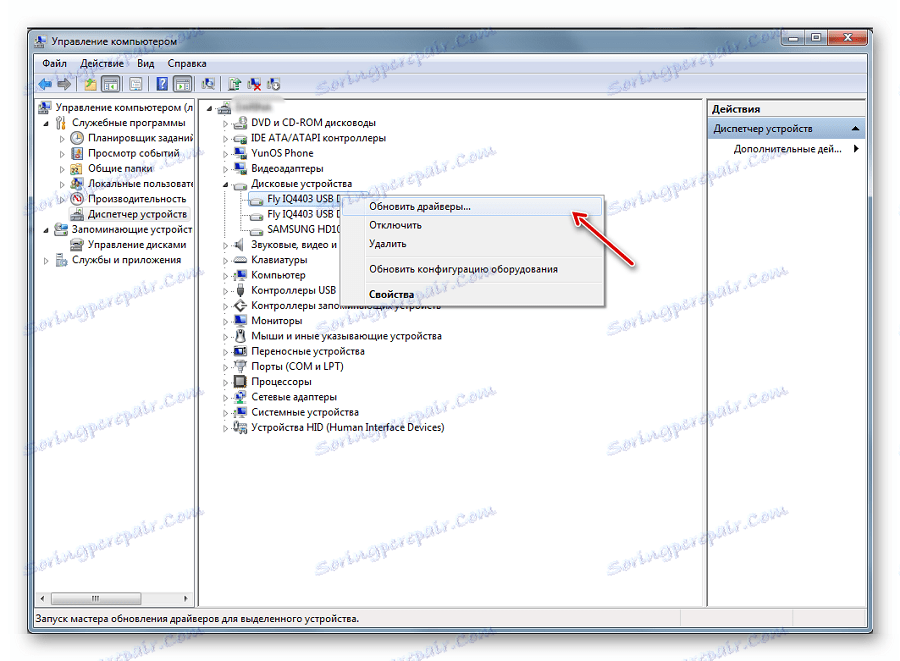Viewport: 900px width, 661px height.
Task: Click the Up one level folder icon
Action: [x=90, y=84]
